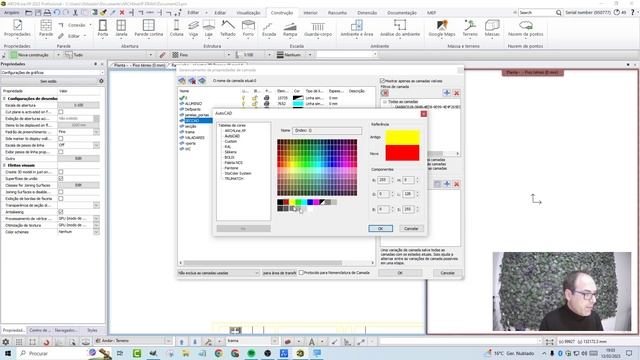Open the Padrão de preenchimento dropdown
Screen dimensions: 640x360
(96, 132)
